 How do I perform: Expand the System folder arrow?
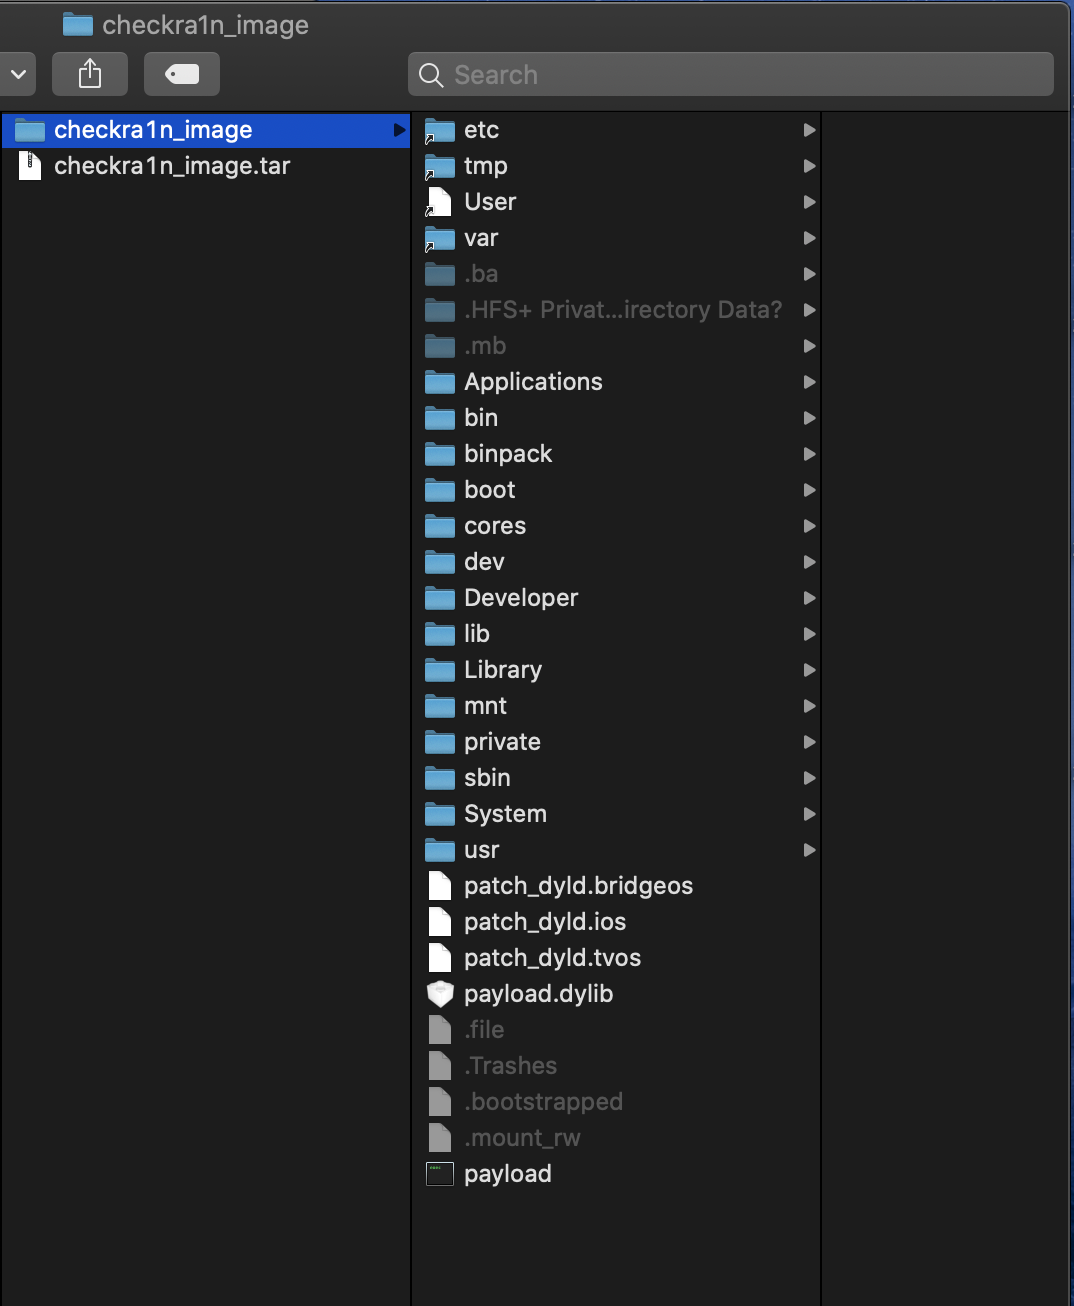click(x=809, y=814)
